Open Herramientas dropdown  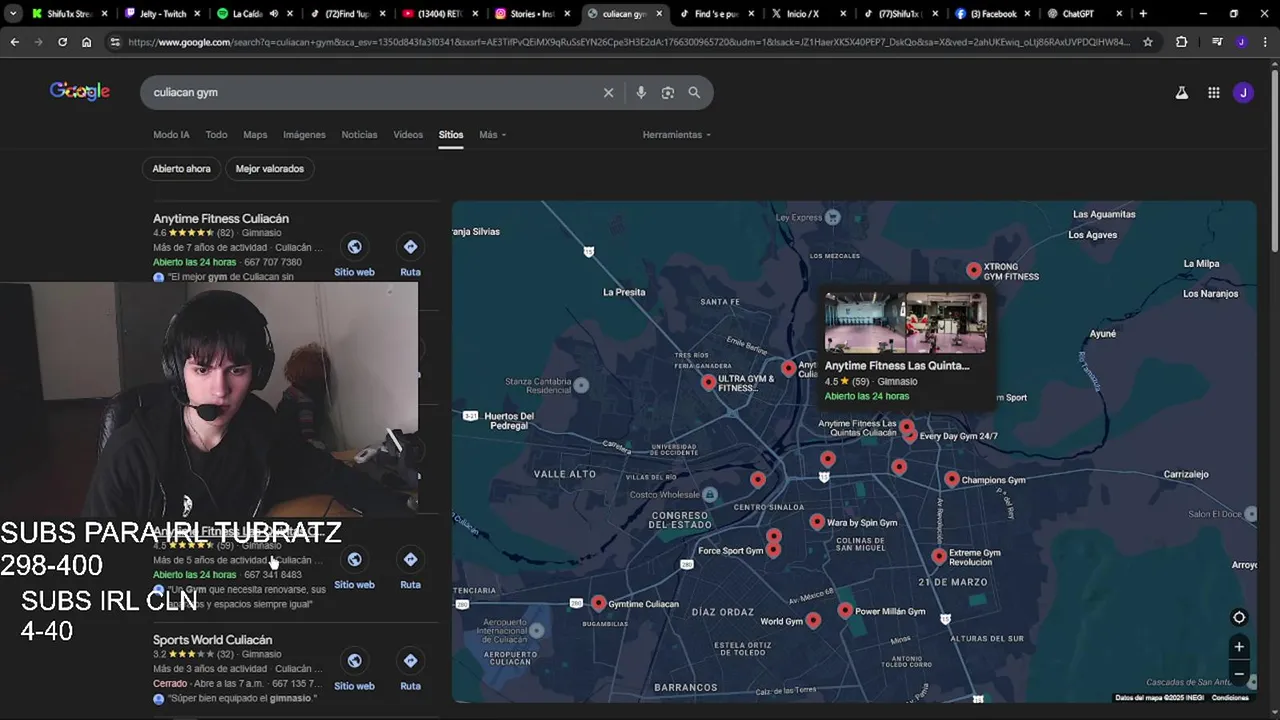(677, 135)
